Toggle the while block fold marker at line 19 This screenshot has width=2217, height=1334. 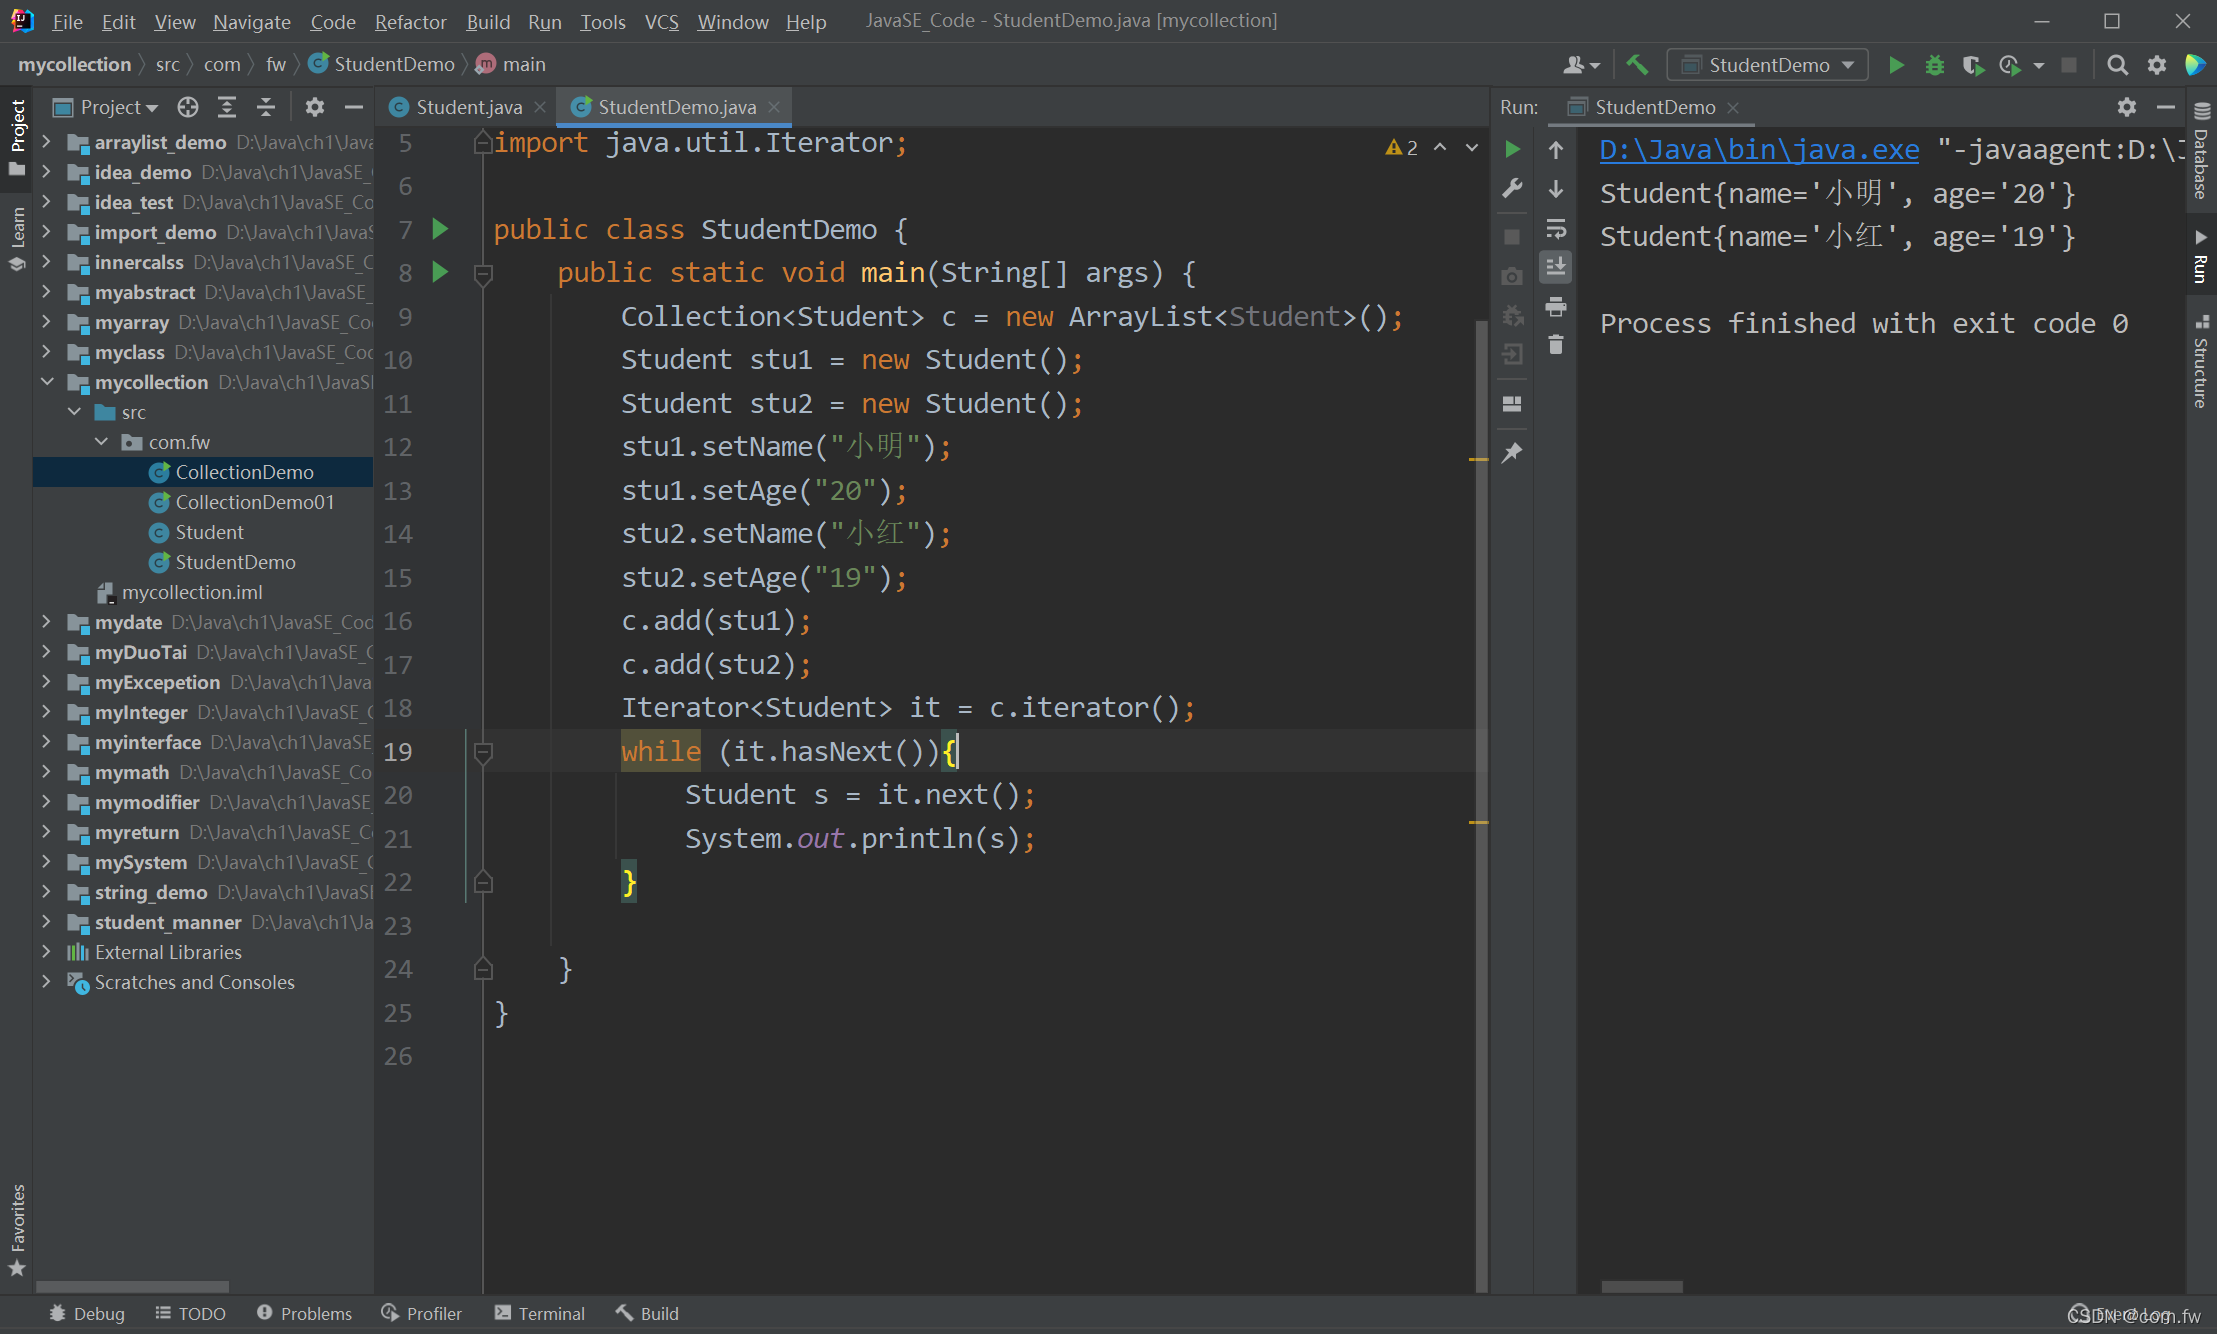483,752
